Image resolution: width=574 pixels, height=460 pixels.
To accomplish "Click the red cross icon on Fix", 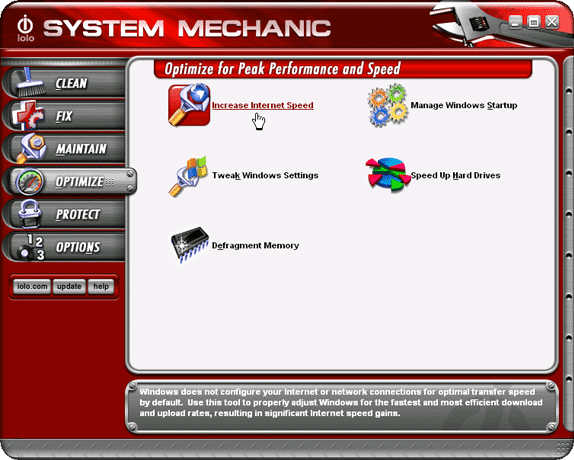I will [x=28, y=115].
